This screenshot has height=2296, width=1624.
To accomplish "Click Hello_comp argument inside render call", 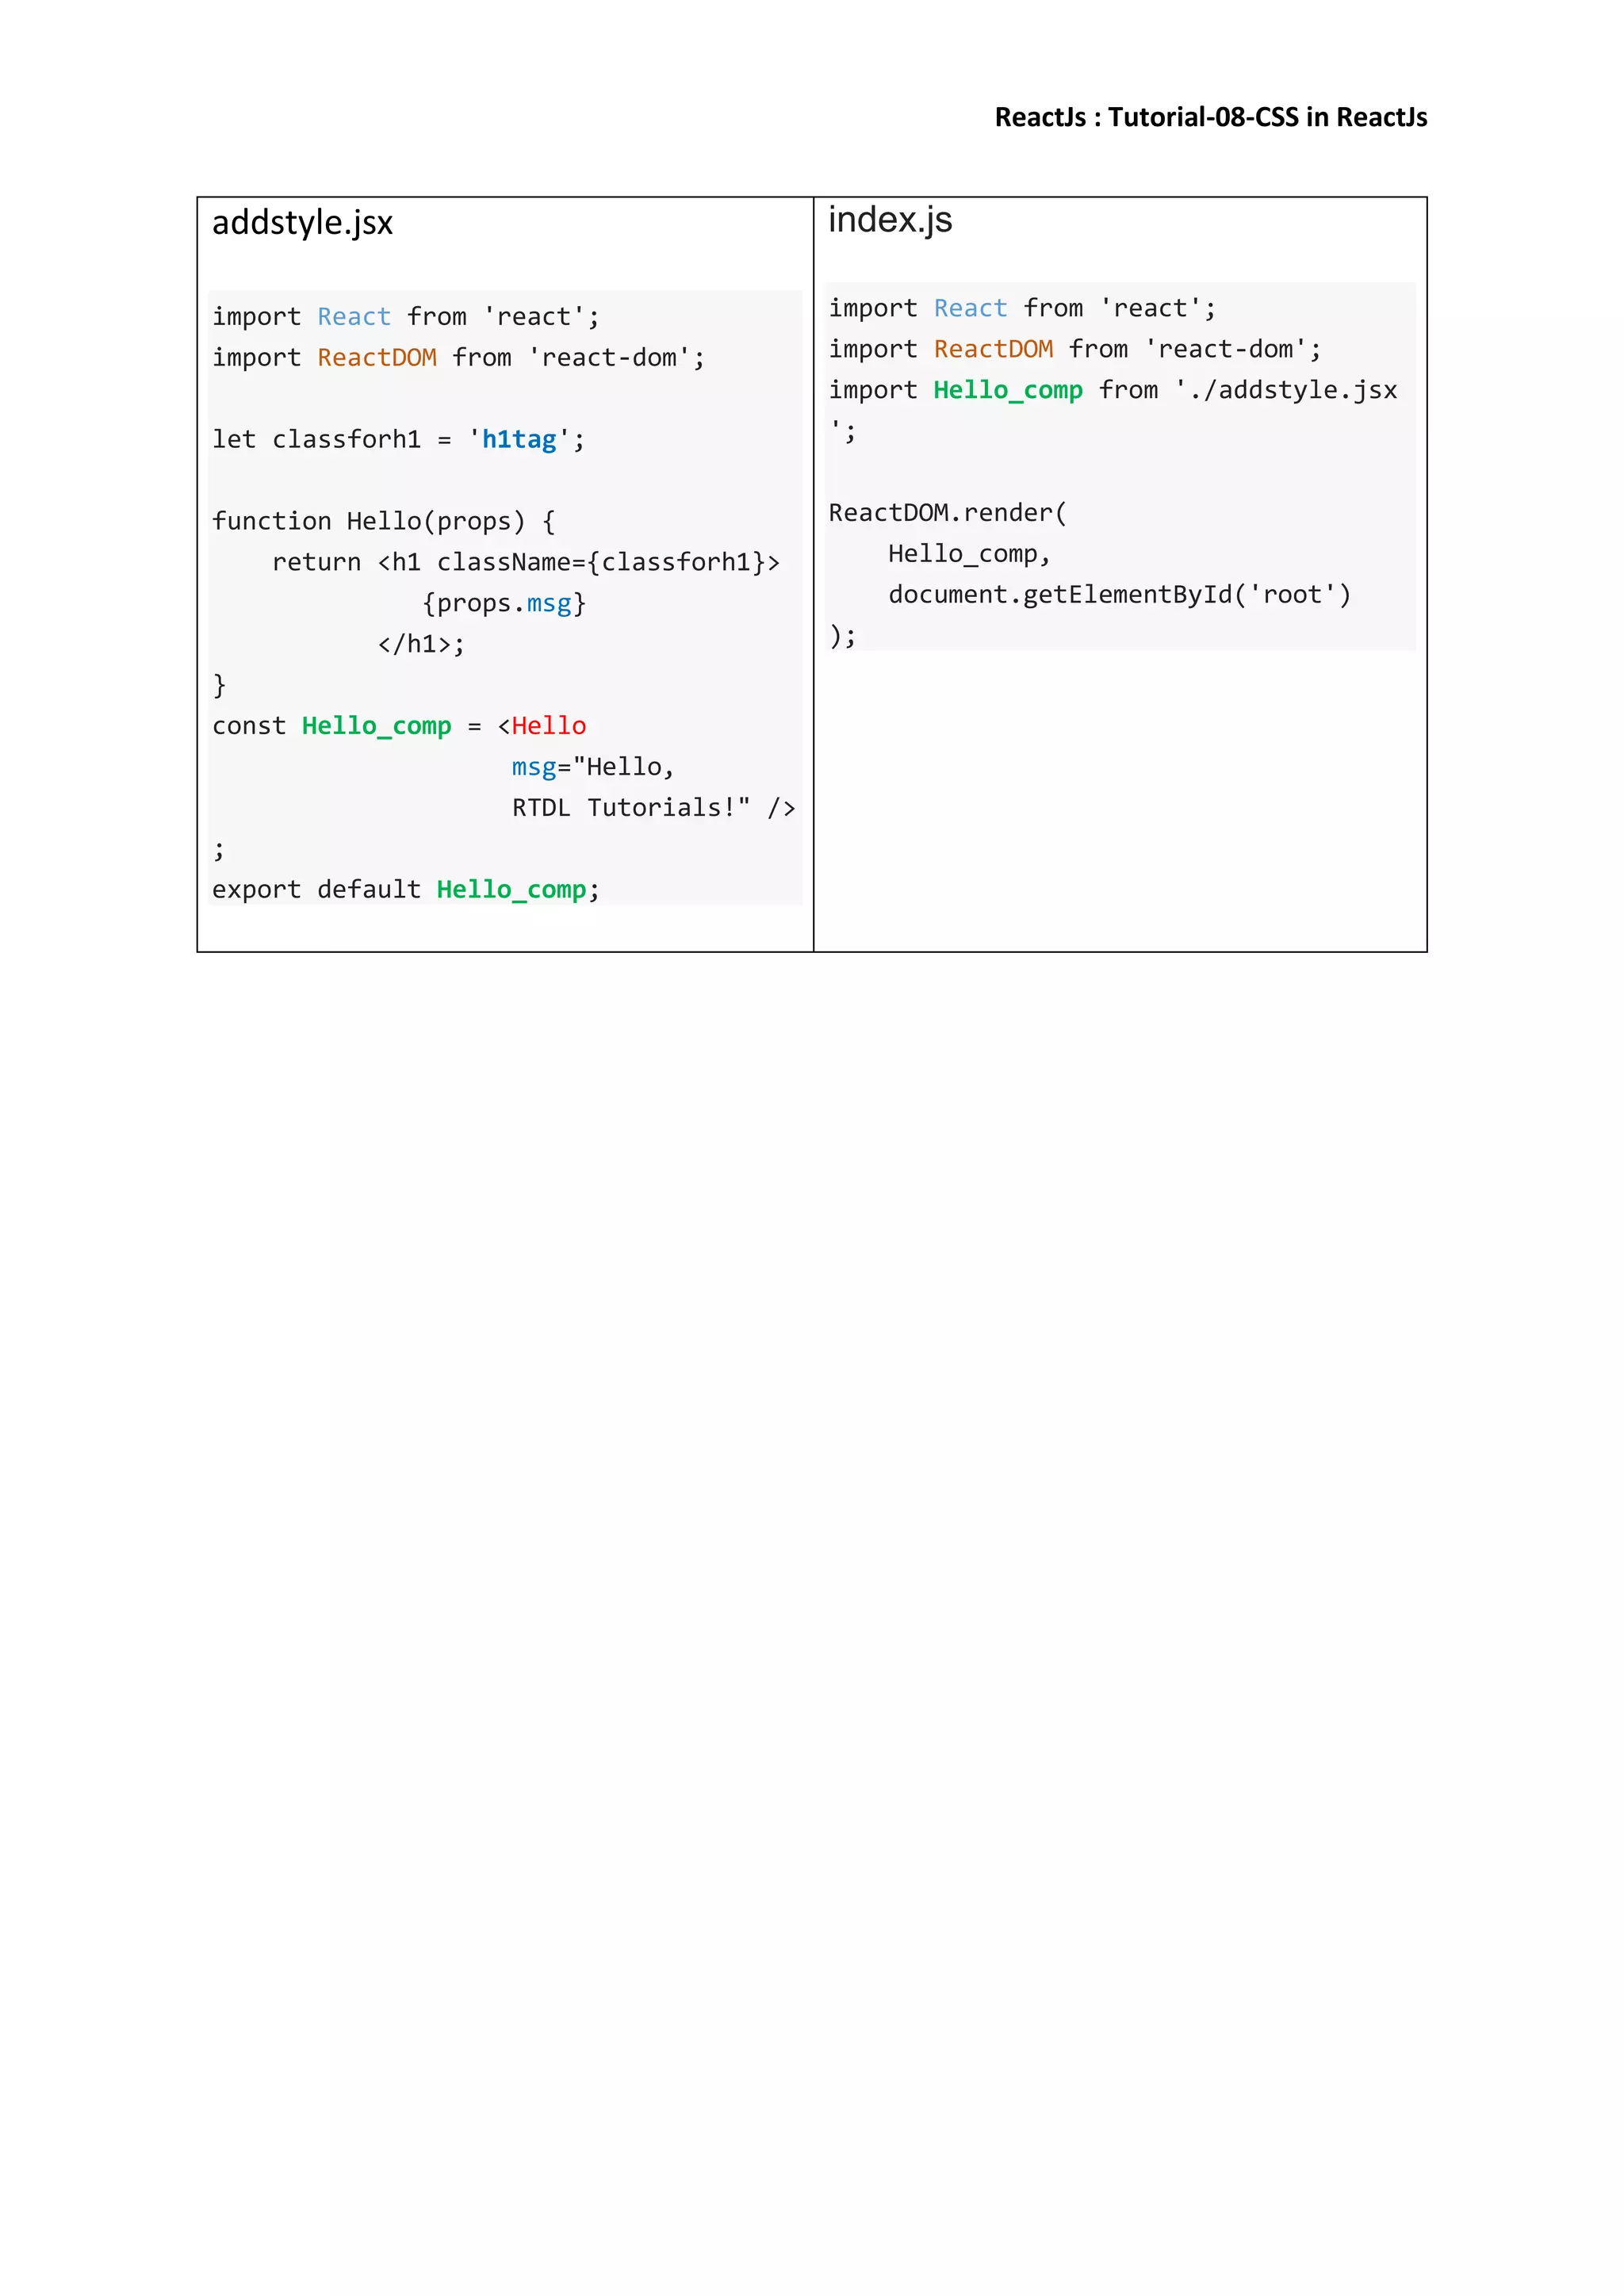I will (x=967, y=554).
